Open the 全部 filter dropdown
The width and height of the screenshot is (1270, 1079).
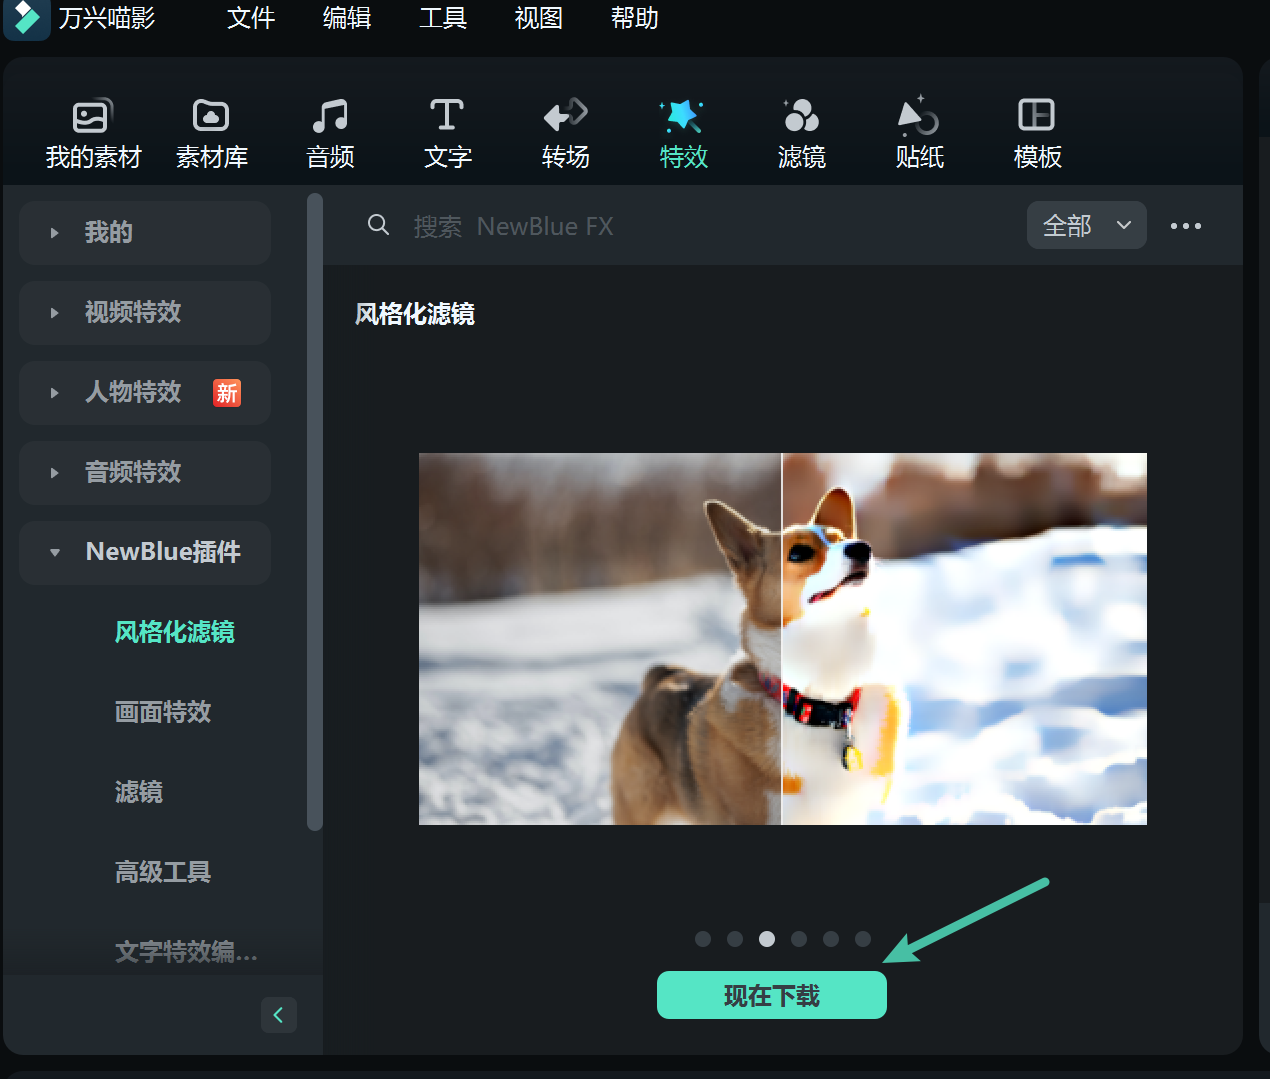coord(1086,225)
